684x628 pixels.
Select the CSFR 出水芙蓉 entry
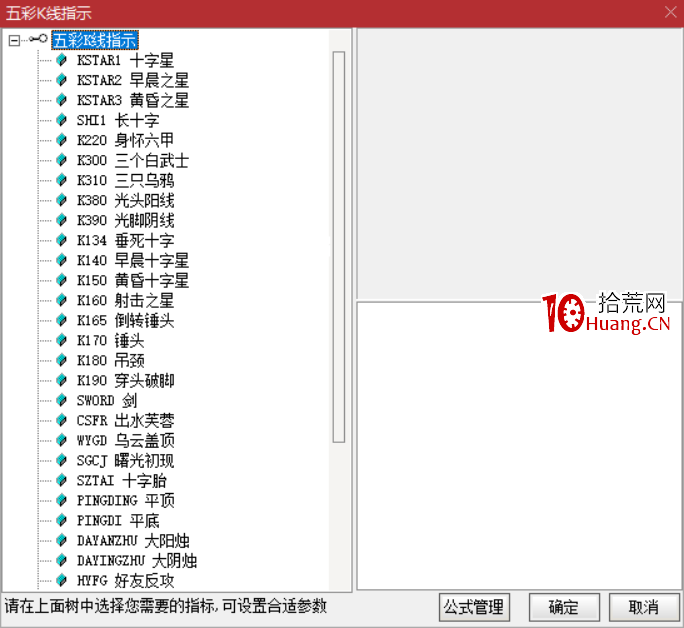[126, 421]
